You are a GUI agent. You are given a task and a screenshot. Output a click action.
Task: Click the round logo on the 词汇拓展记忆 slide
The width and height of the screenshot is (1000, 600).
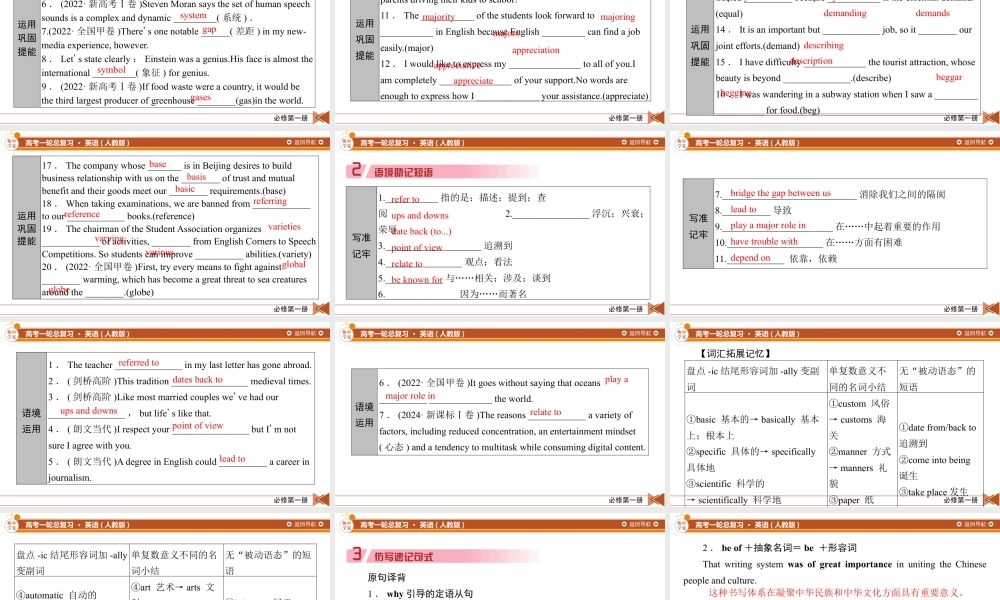[682, 333]
